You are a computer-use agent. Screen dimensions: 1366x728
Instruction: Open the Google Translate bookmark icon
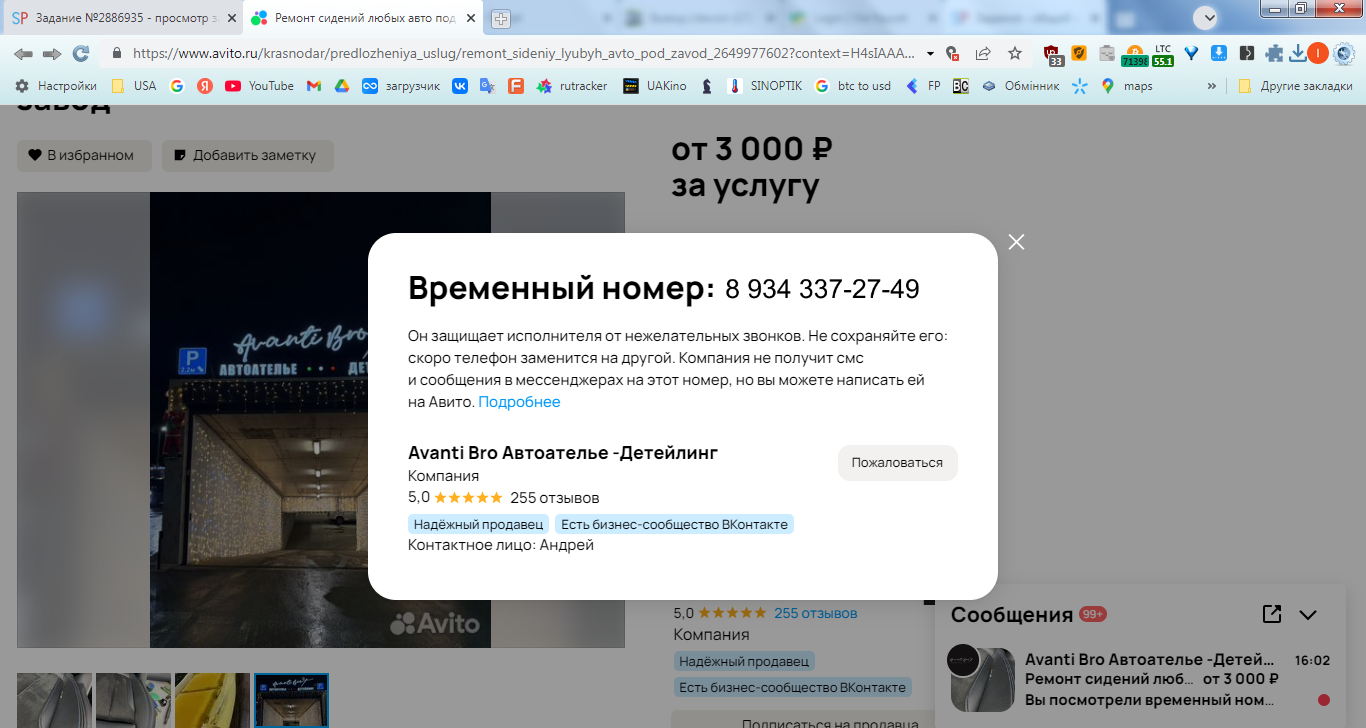click(x=487, y=86)
